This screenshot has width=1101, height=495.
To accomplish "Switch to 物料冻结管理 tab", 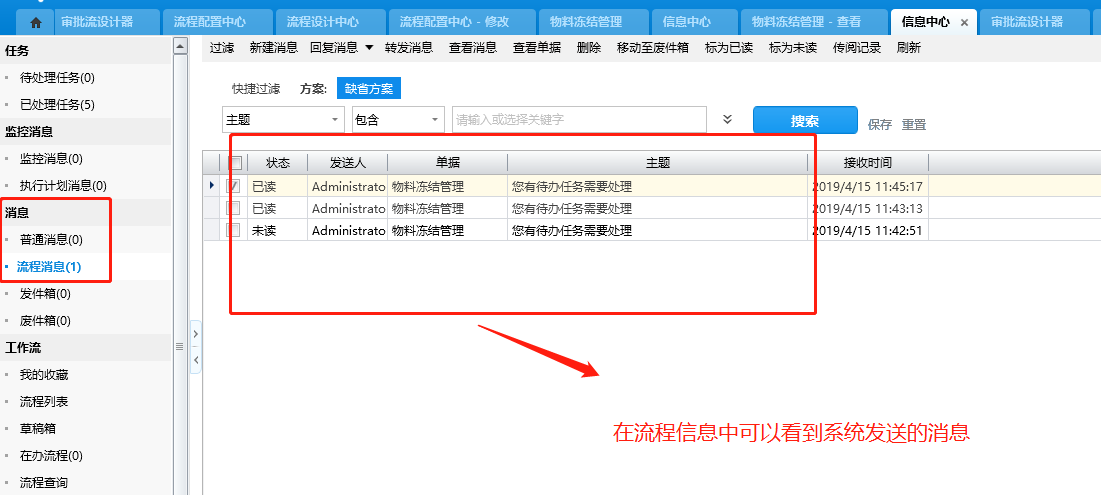I will click(x=591, y=22).
